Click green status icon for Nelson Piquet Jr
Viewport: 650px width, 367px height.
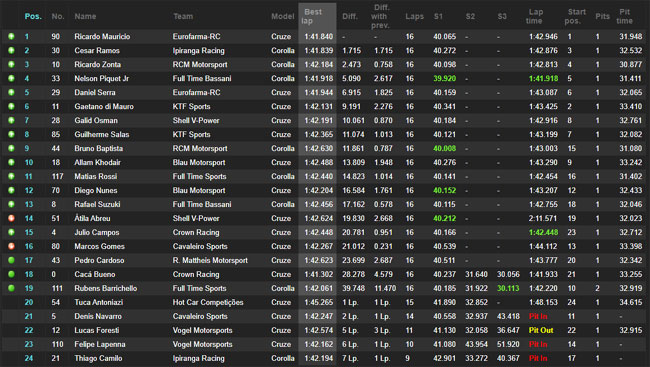coord(11,78)
